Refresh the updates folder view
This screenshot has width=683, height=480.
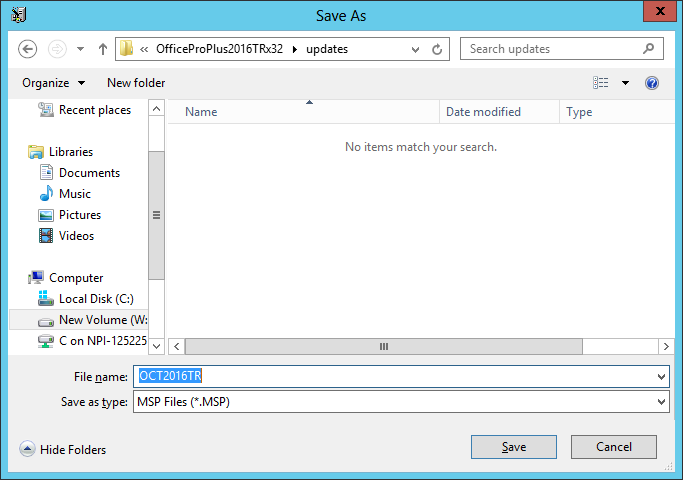[x=437, y=49]
